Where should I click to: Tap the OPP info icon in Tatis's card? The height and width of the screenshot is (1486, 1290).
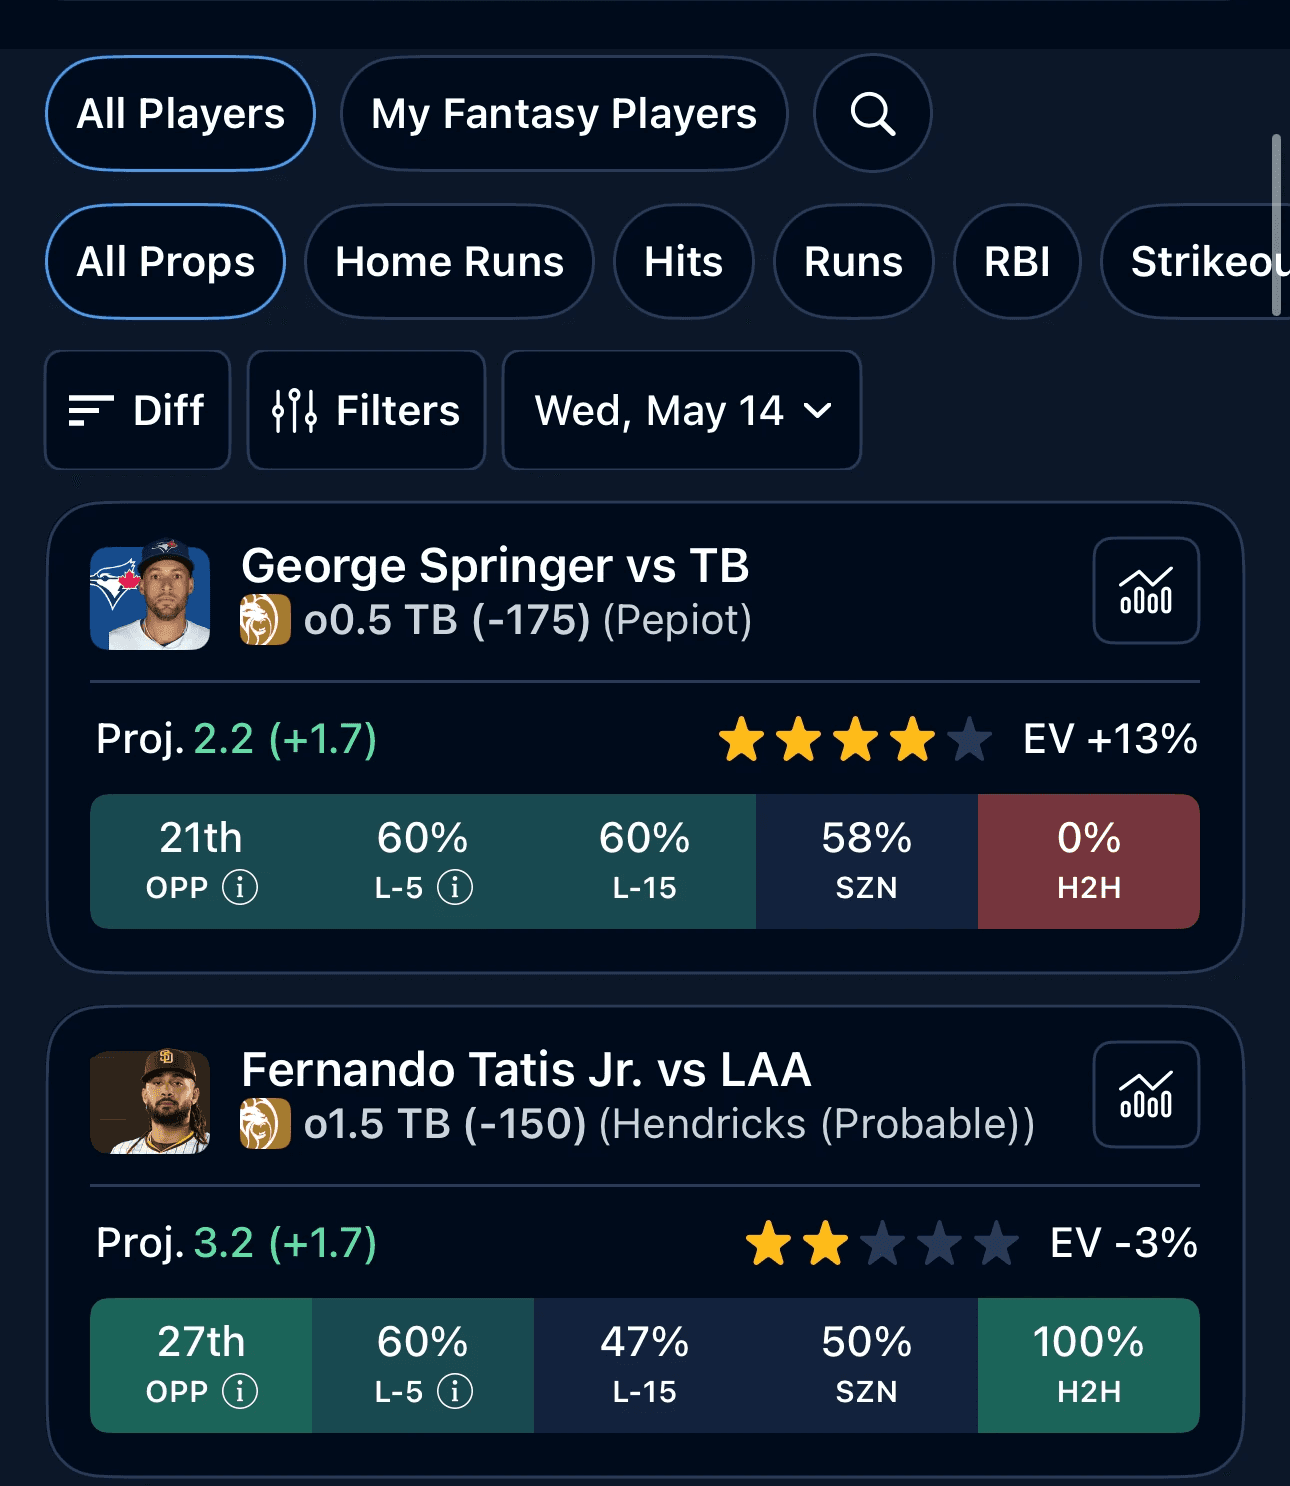(240, 1391)
